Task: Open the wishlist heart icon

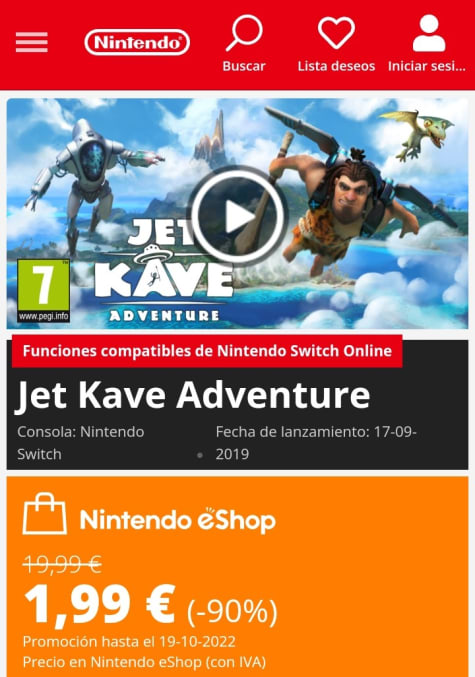Action: pos(336,33)
